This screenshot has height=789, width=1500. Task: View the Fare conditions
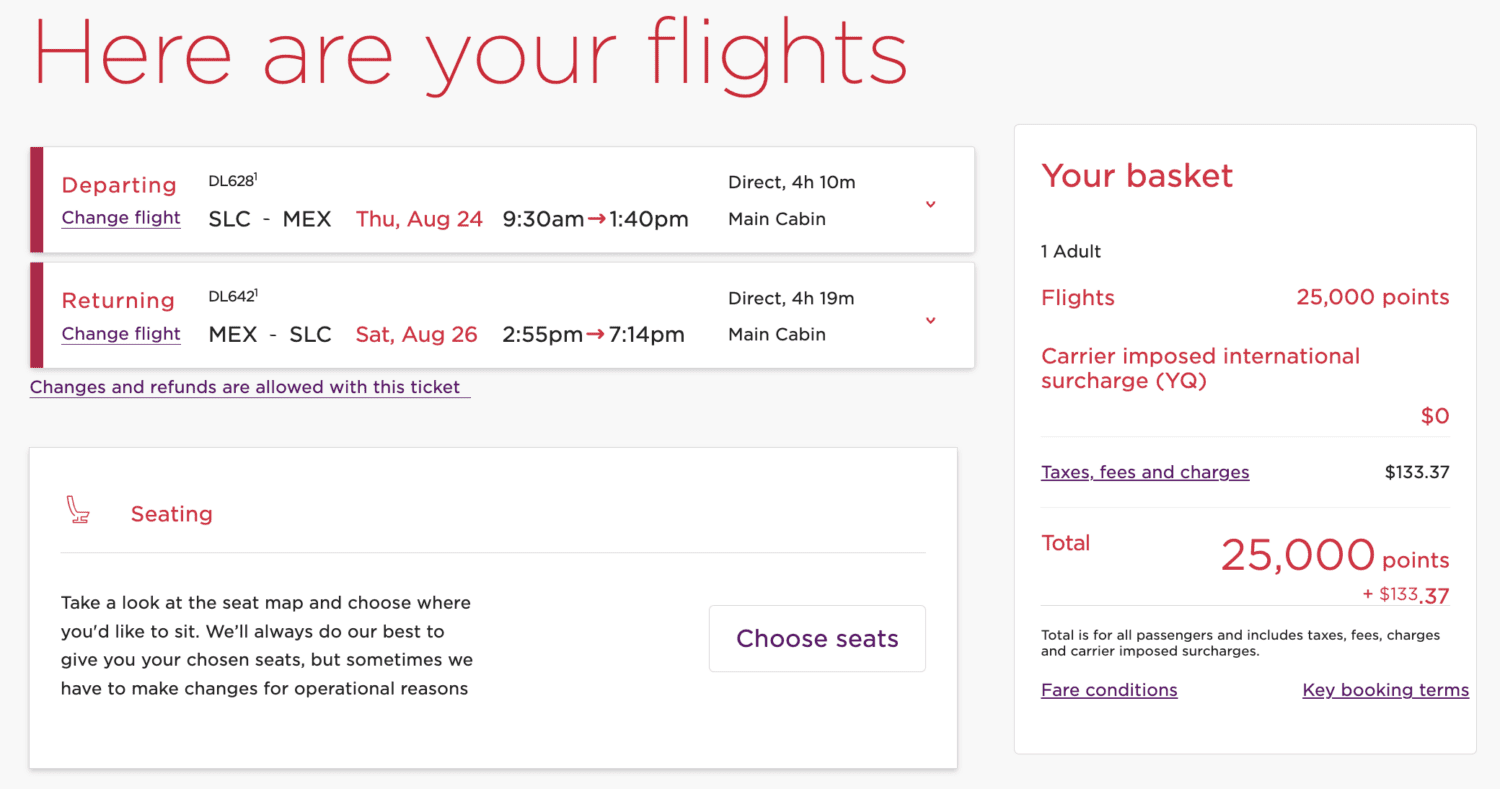coord(1109,689)
